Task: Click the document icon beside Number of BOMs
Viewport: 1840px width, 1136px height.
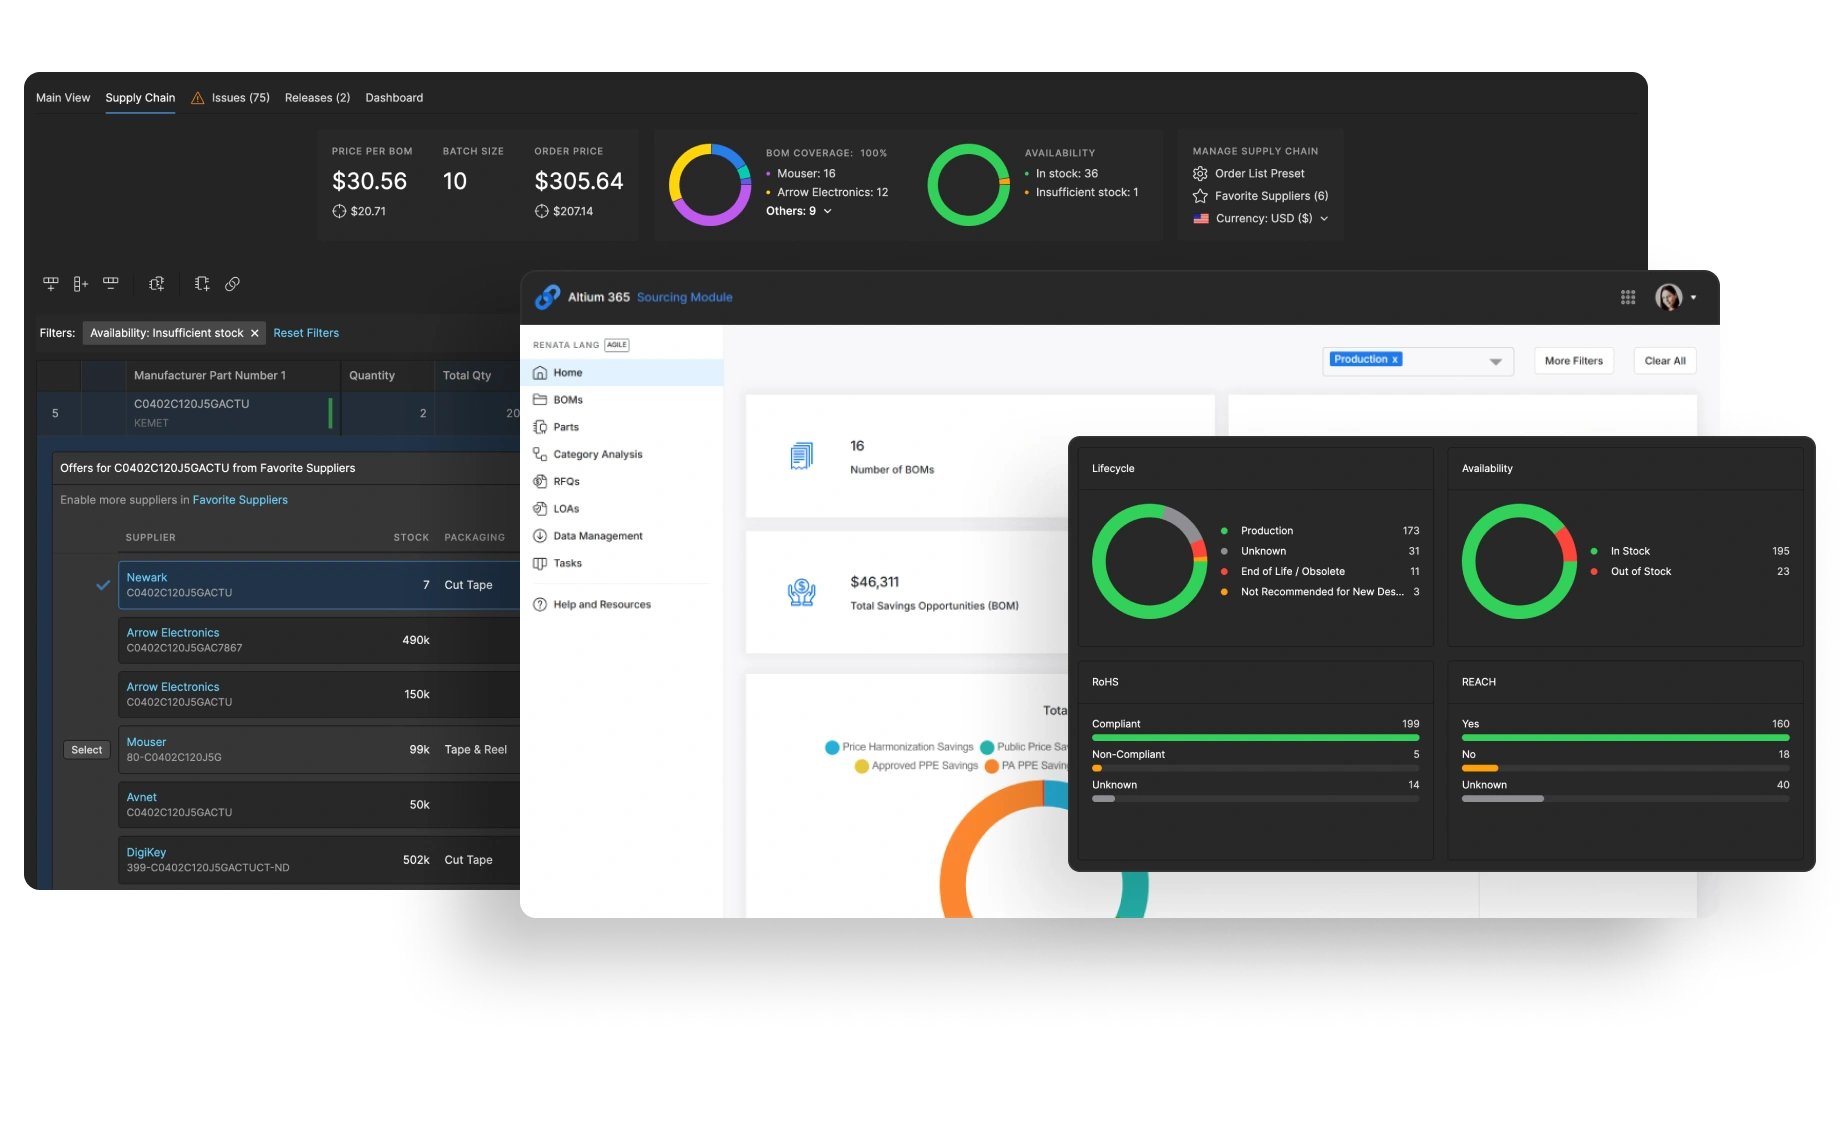Action: point(802,456)
